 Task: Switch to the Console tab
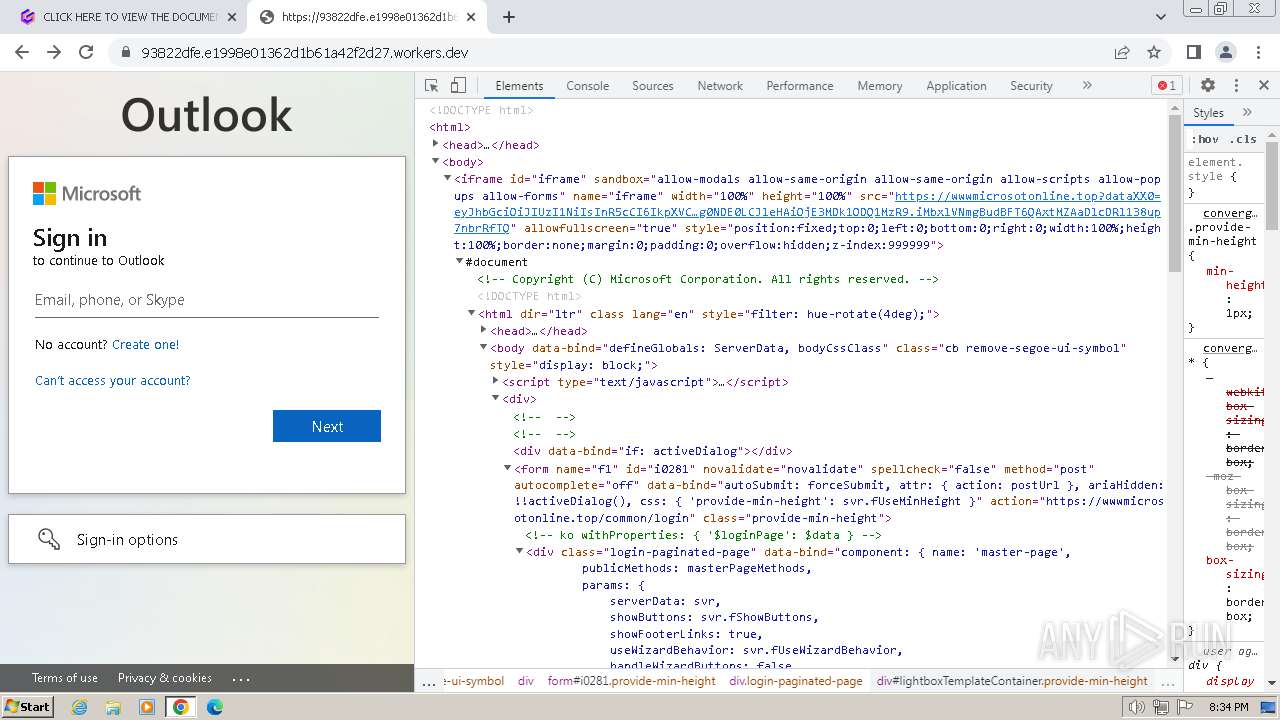[587, 86]
